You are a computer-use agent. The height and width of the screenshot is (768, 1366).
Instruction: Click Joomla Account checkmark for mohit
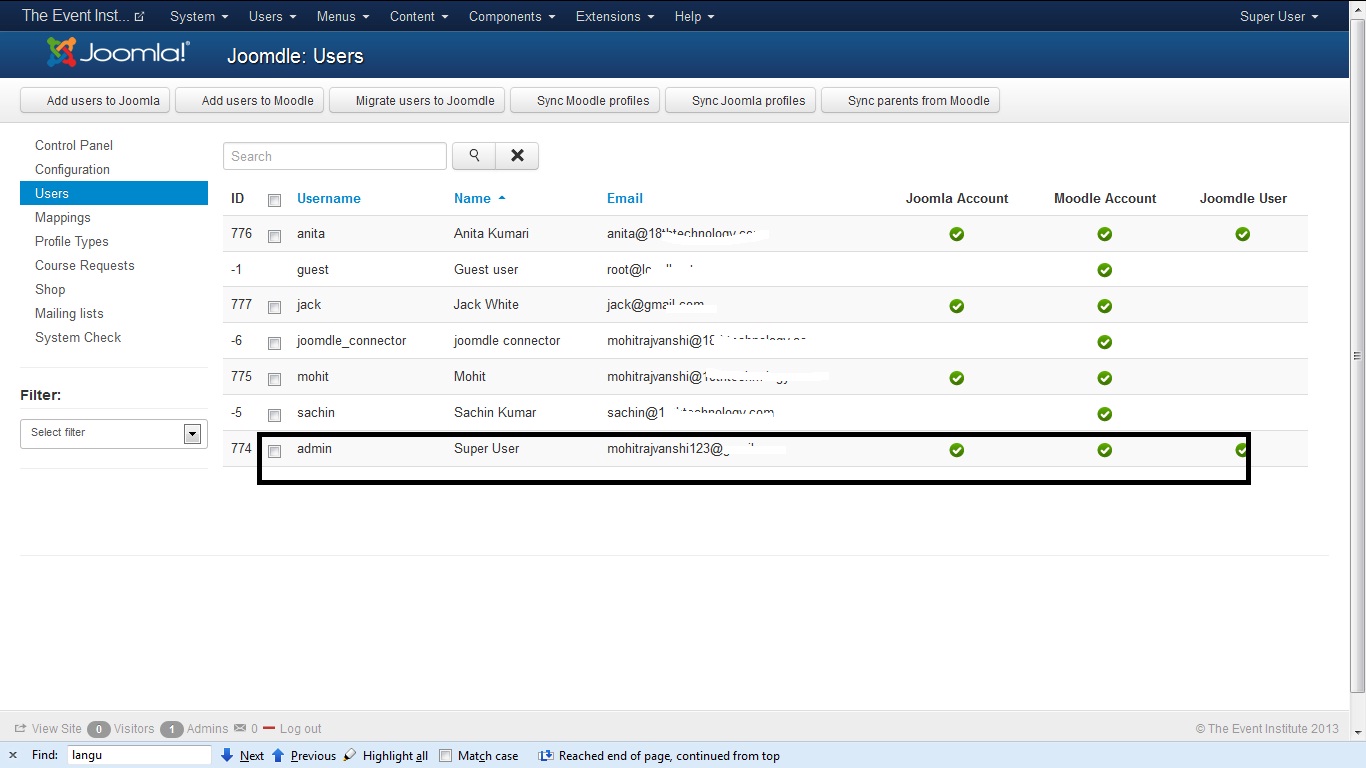[x=957, y=378]
